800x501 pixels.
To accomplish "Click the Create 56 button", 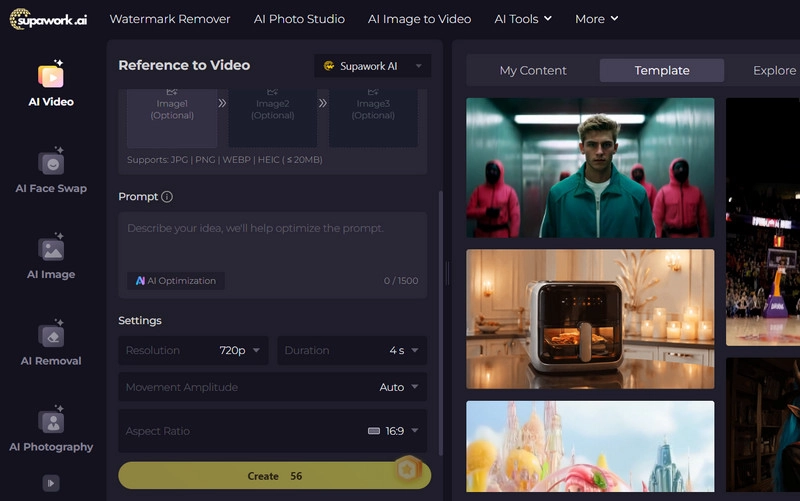I will tap(274, 475).
